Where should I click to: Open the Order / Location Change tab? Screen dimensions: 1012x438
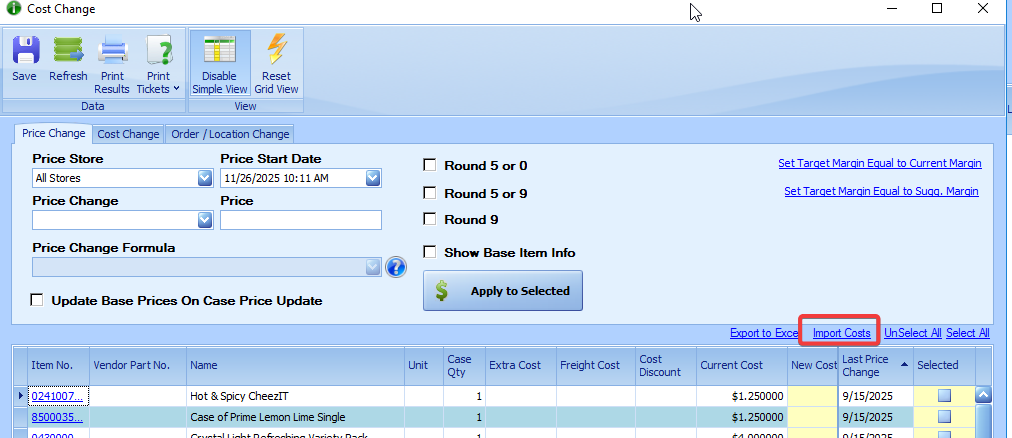[230, 134]
